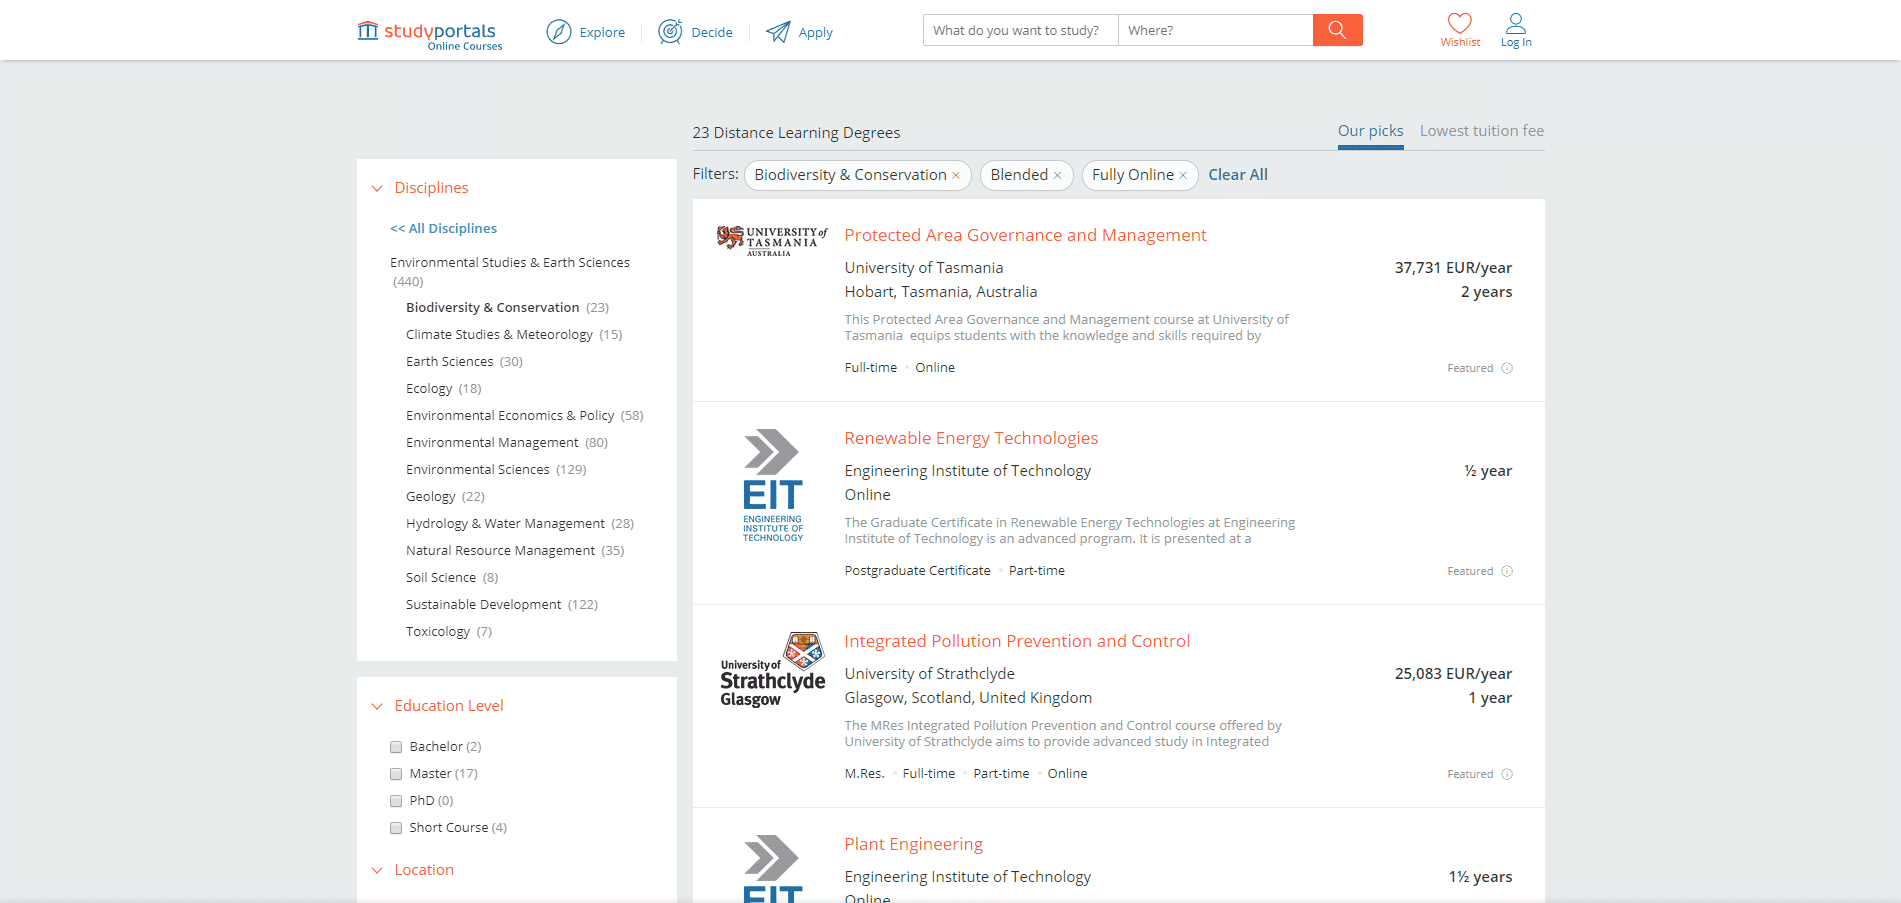Select Environmental Sciences discipline

[x=478, y=469]
